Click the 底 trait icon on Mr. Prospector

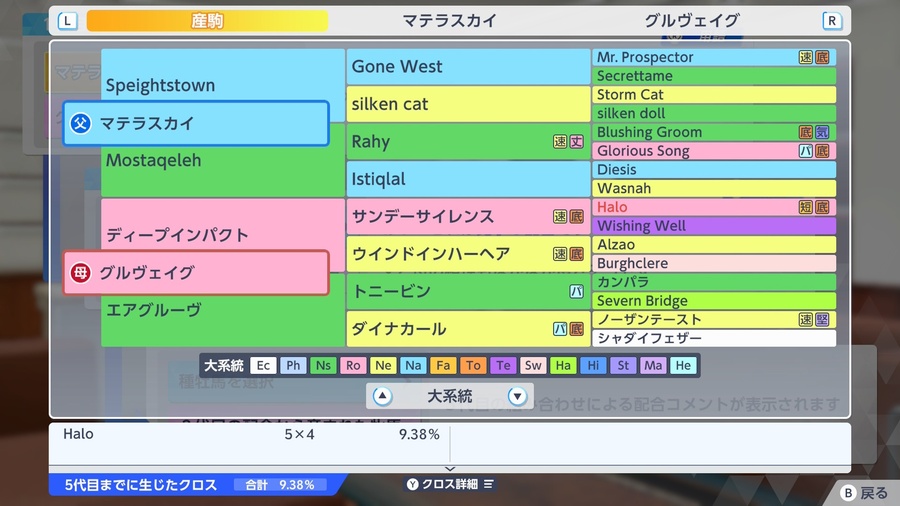tap(822, 57)
